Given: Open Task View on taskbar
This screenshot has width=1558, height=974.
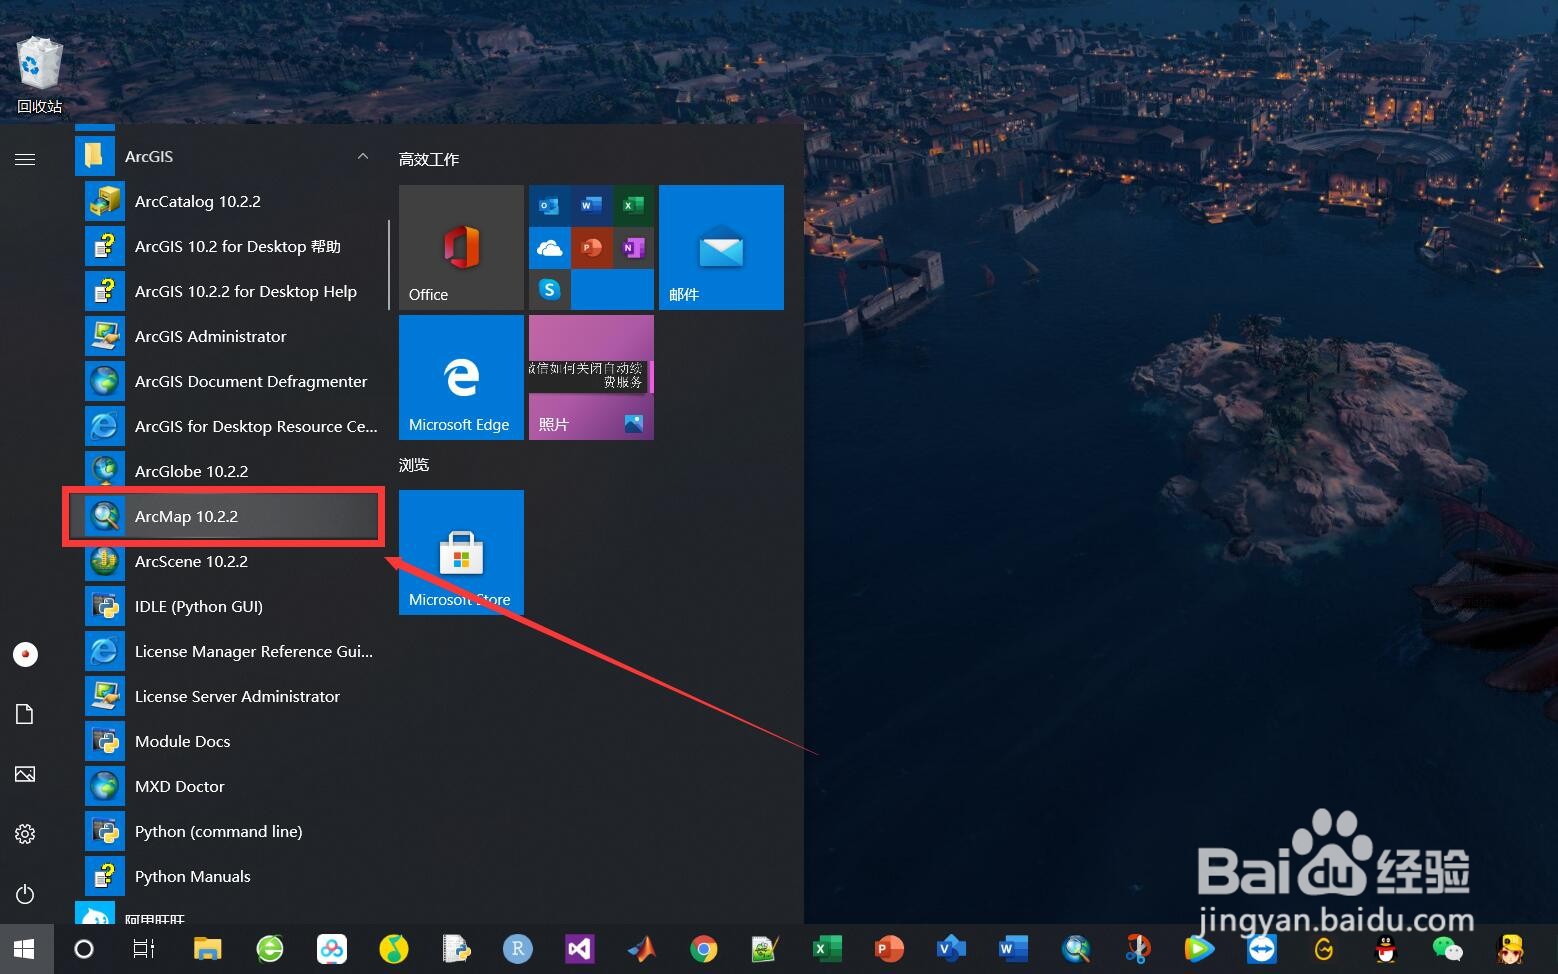Looking at the screenshot, I should [x=144, y=949].
